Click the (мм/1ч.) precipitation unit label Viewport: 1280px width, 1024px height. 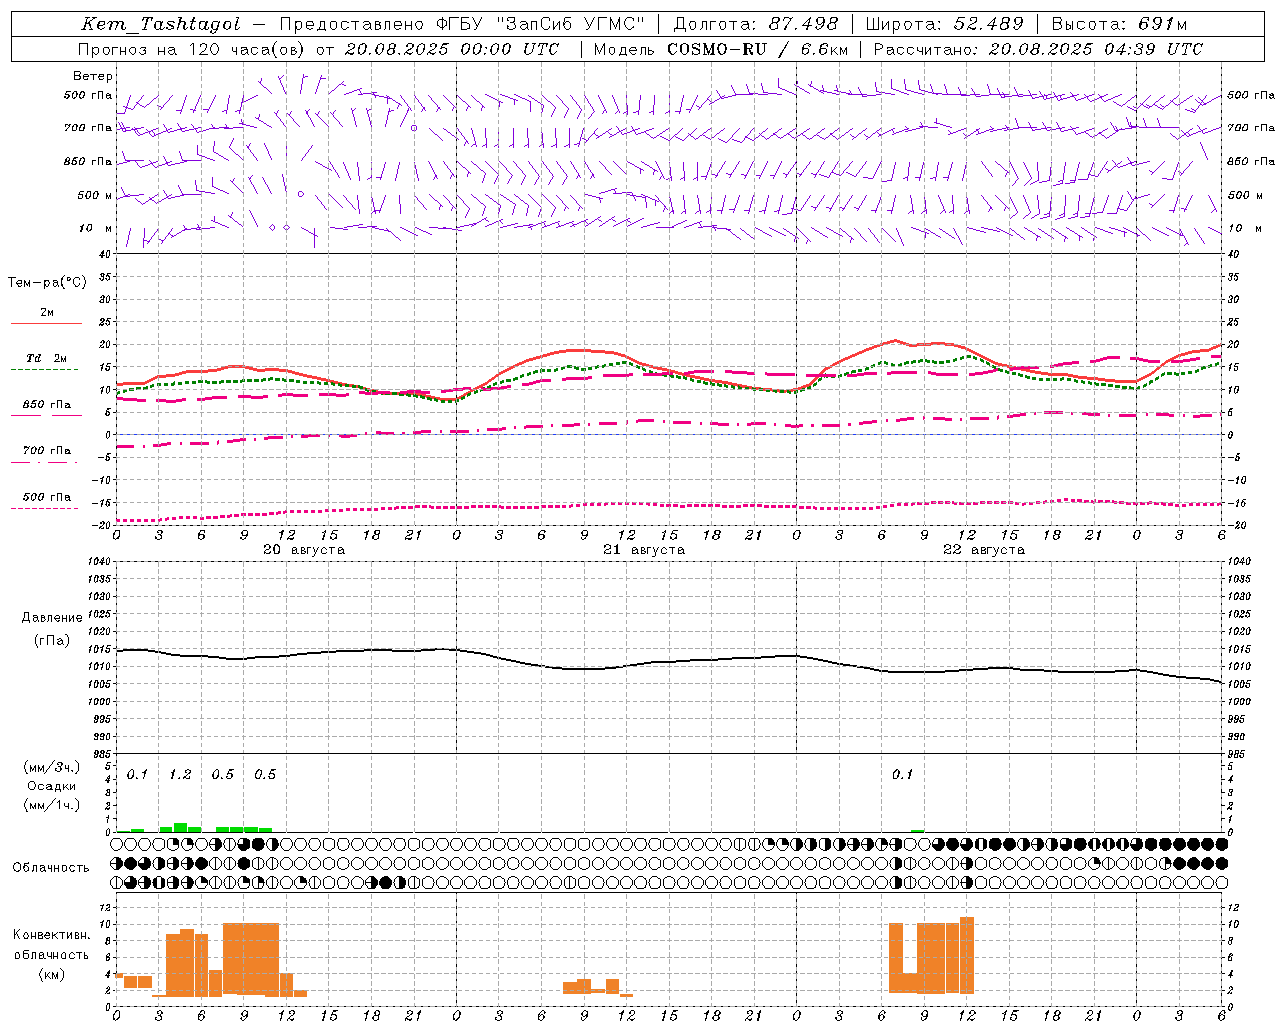tap(52, 805)
